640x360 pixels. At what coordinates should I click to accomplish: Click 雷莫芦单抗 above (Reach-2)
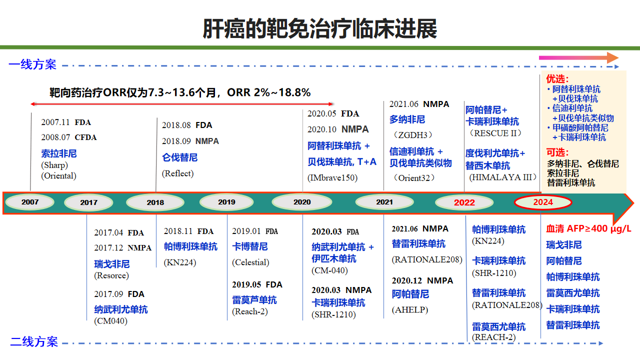254,300
